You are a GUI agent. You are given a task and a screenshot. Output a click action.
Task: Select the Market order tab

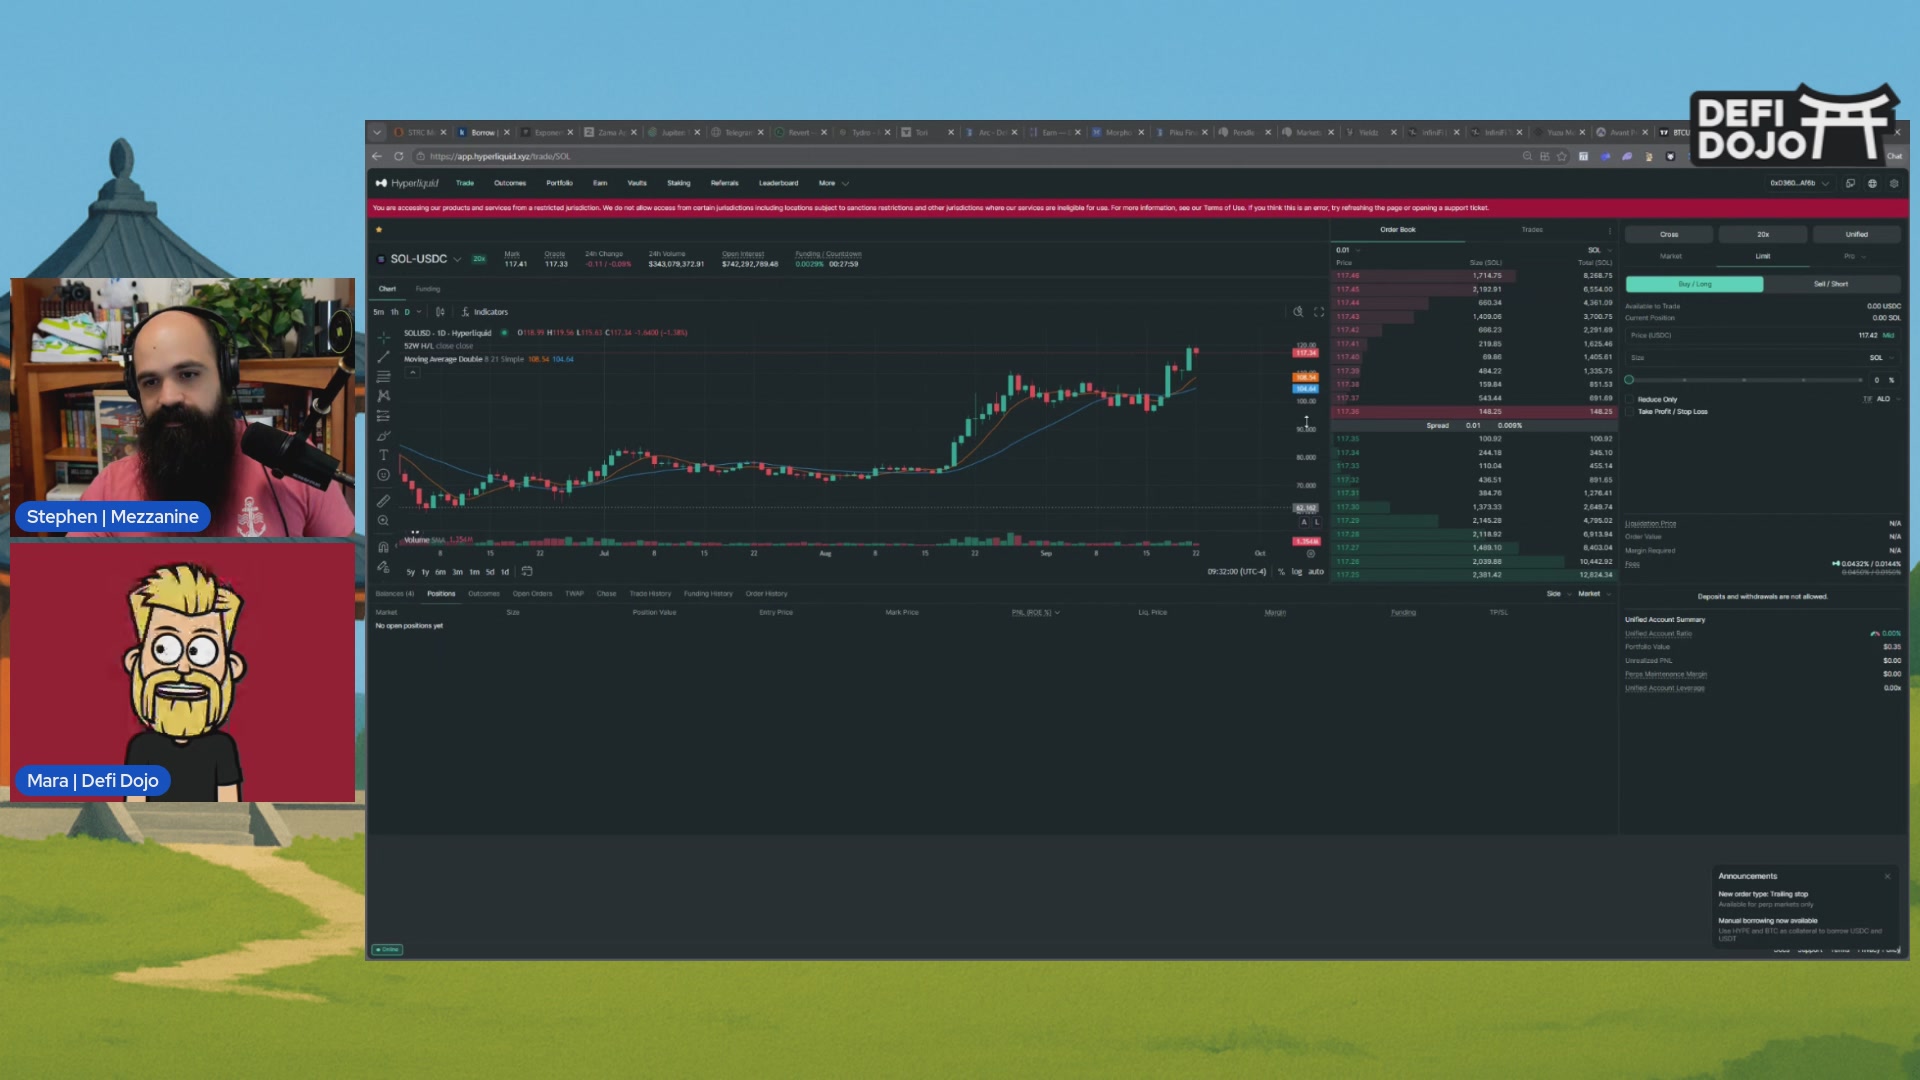pos(1671,256)
